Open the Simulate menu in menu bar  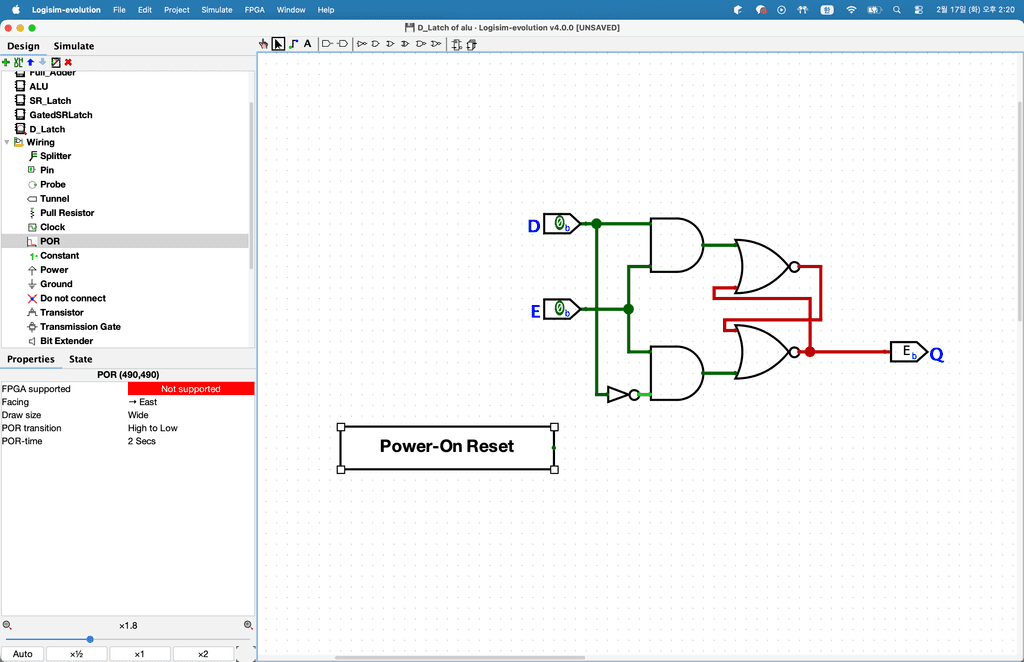tap(217, 9)
